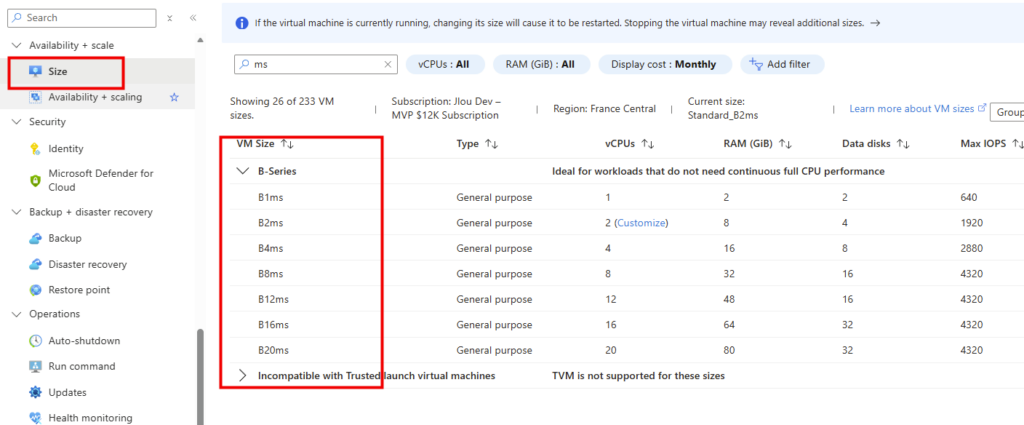Open the Identity key icon
The image size is (1024, 425).
pyautogui.click(x=36, y=149)
